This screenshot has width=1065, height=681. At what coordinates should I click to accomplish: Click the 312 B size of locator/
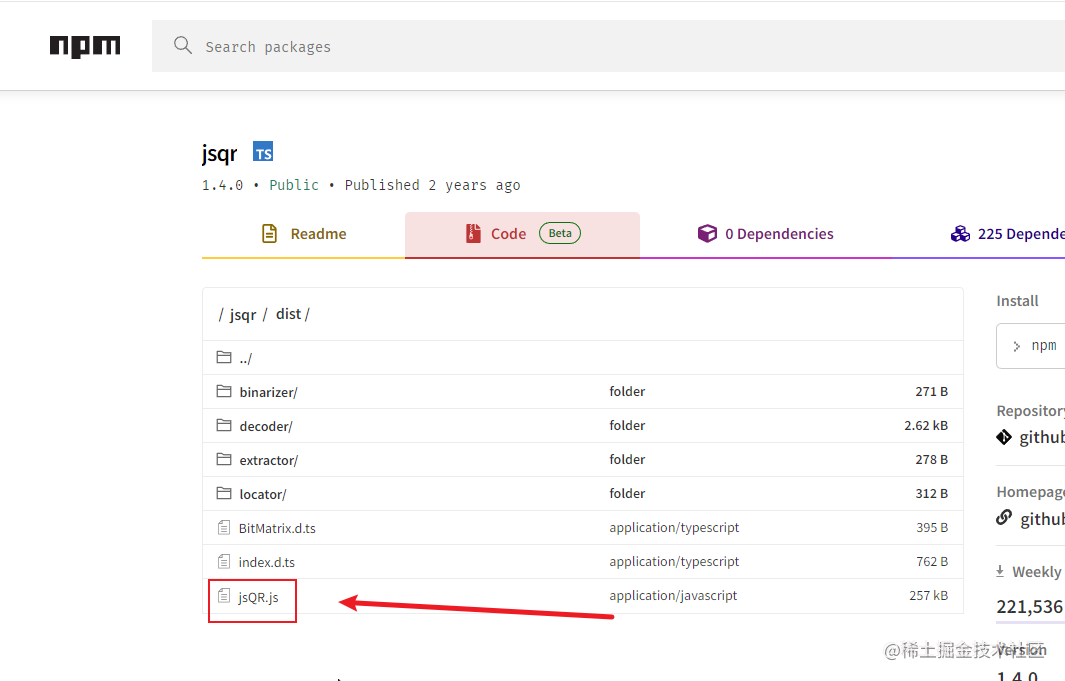tap(931, 494)
